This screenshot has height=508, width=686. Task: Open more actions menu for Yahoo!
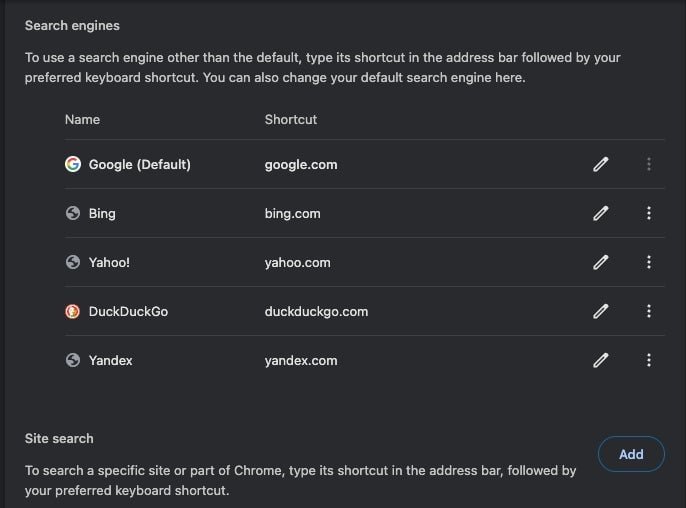[x=649, y=262]
